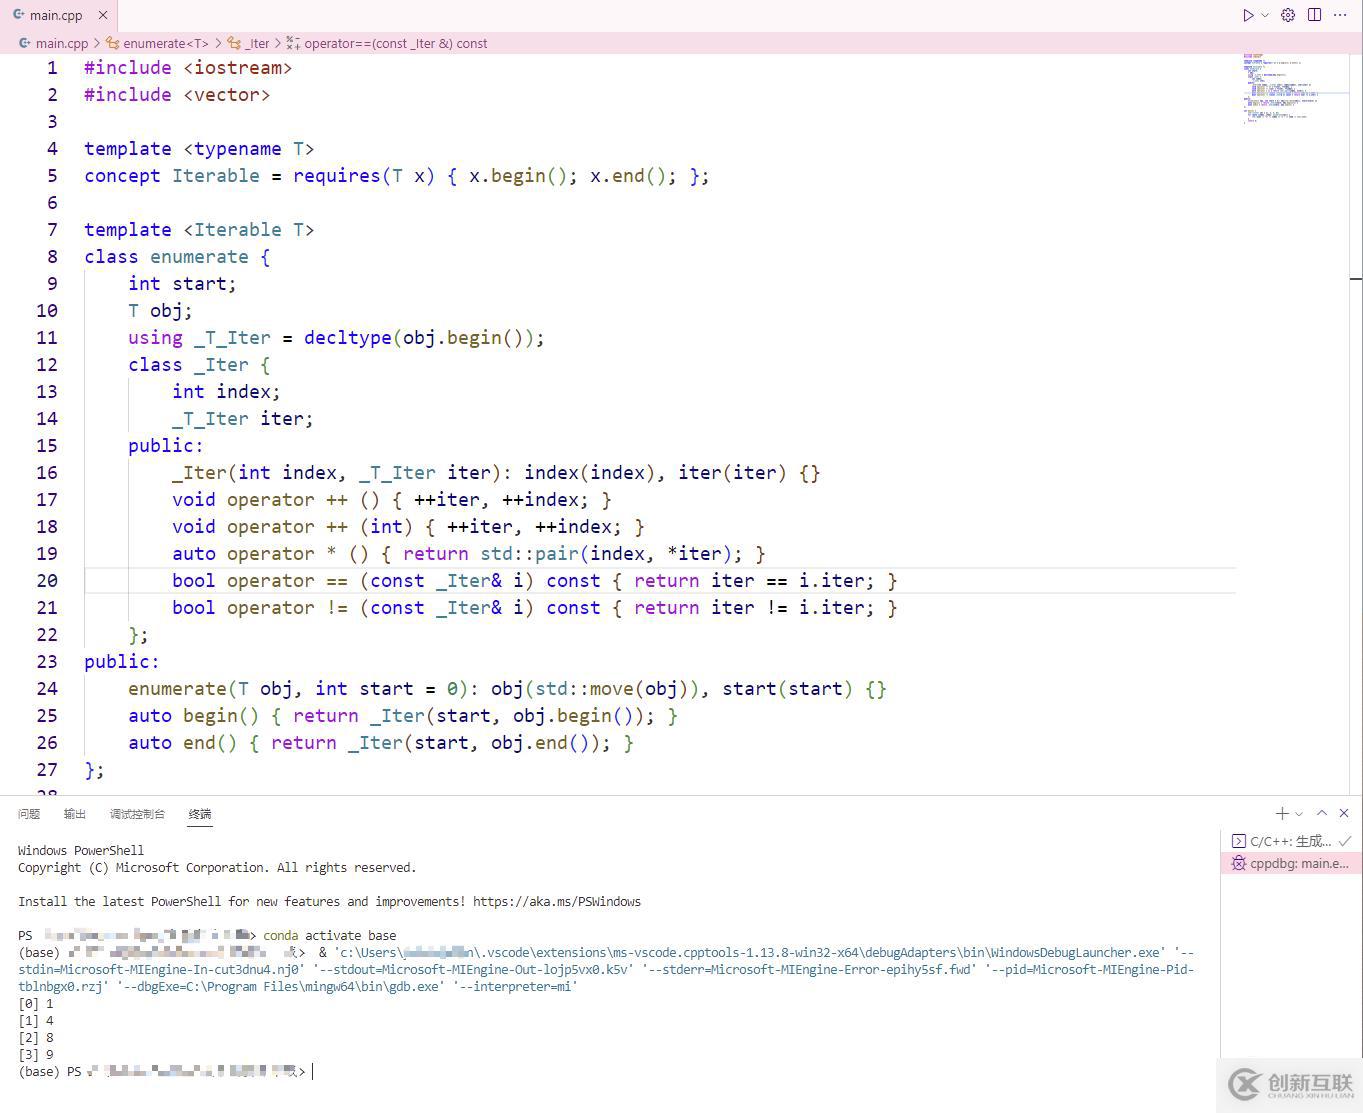Click 'concept Iterable' on line 5
This screenshot has width=1363, height=1113.
(x=172, y=176)
